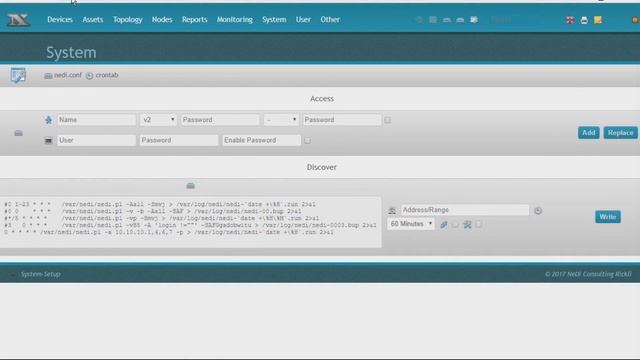This screenshot has height=360, width=640.
Task: Open the Topology menu
Action: tap(127, 20)
